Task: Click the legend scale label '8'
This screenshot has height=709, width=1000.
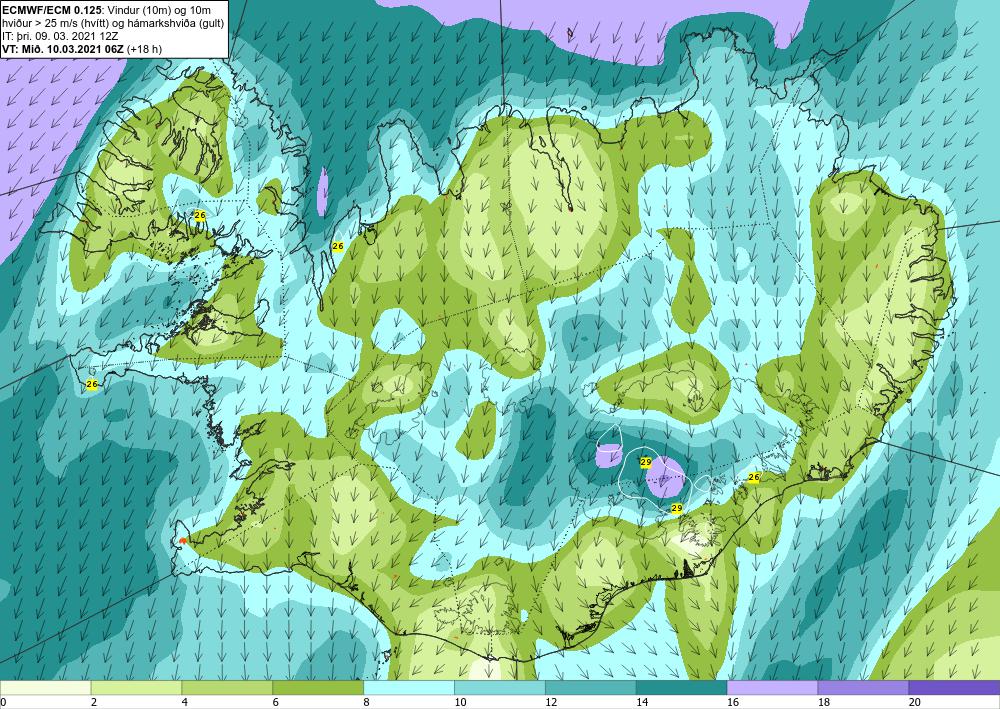Action: pyautogui.click(x=367, y=702)
